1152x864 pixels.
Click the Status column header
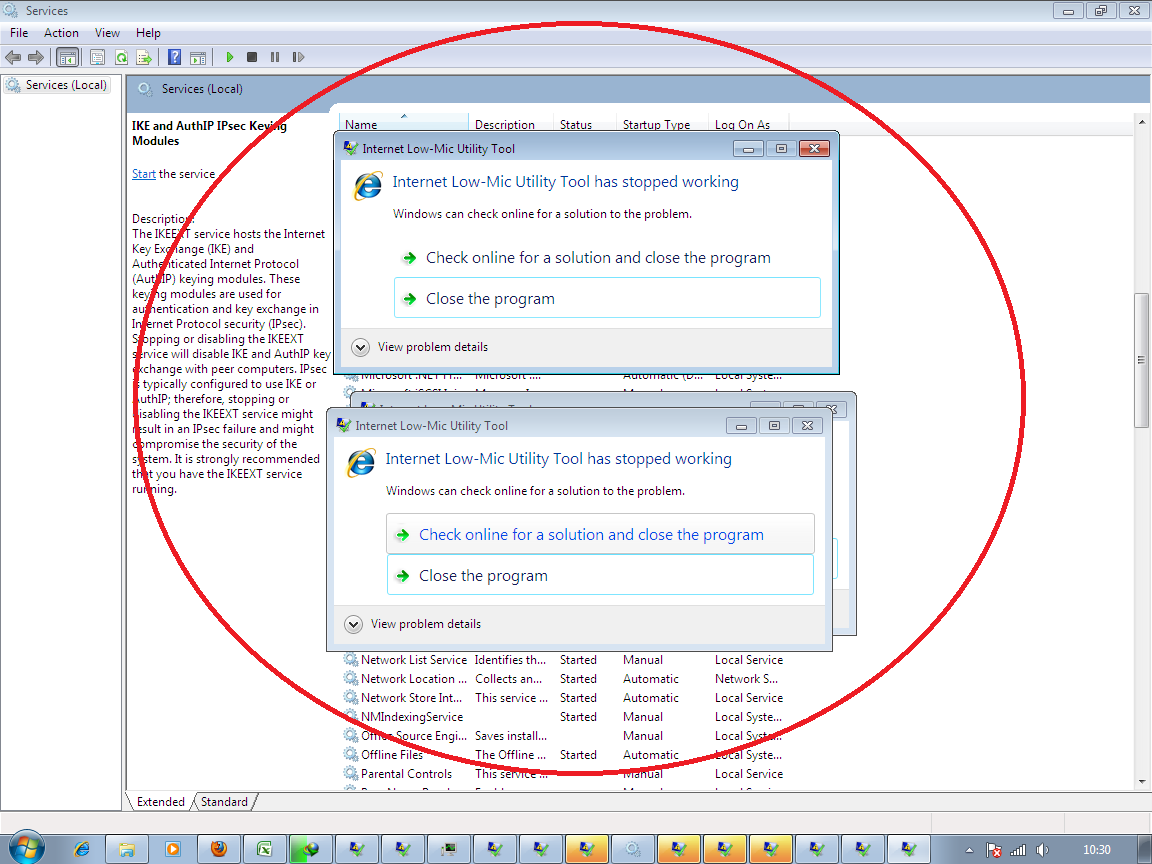(x=585, y=124)
